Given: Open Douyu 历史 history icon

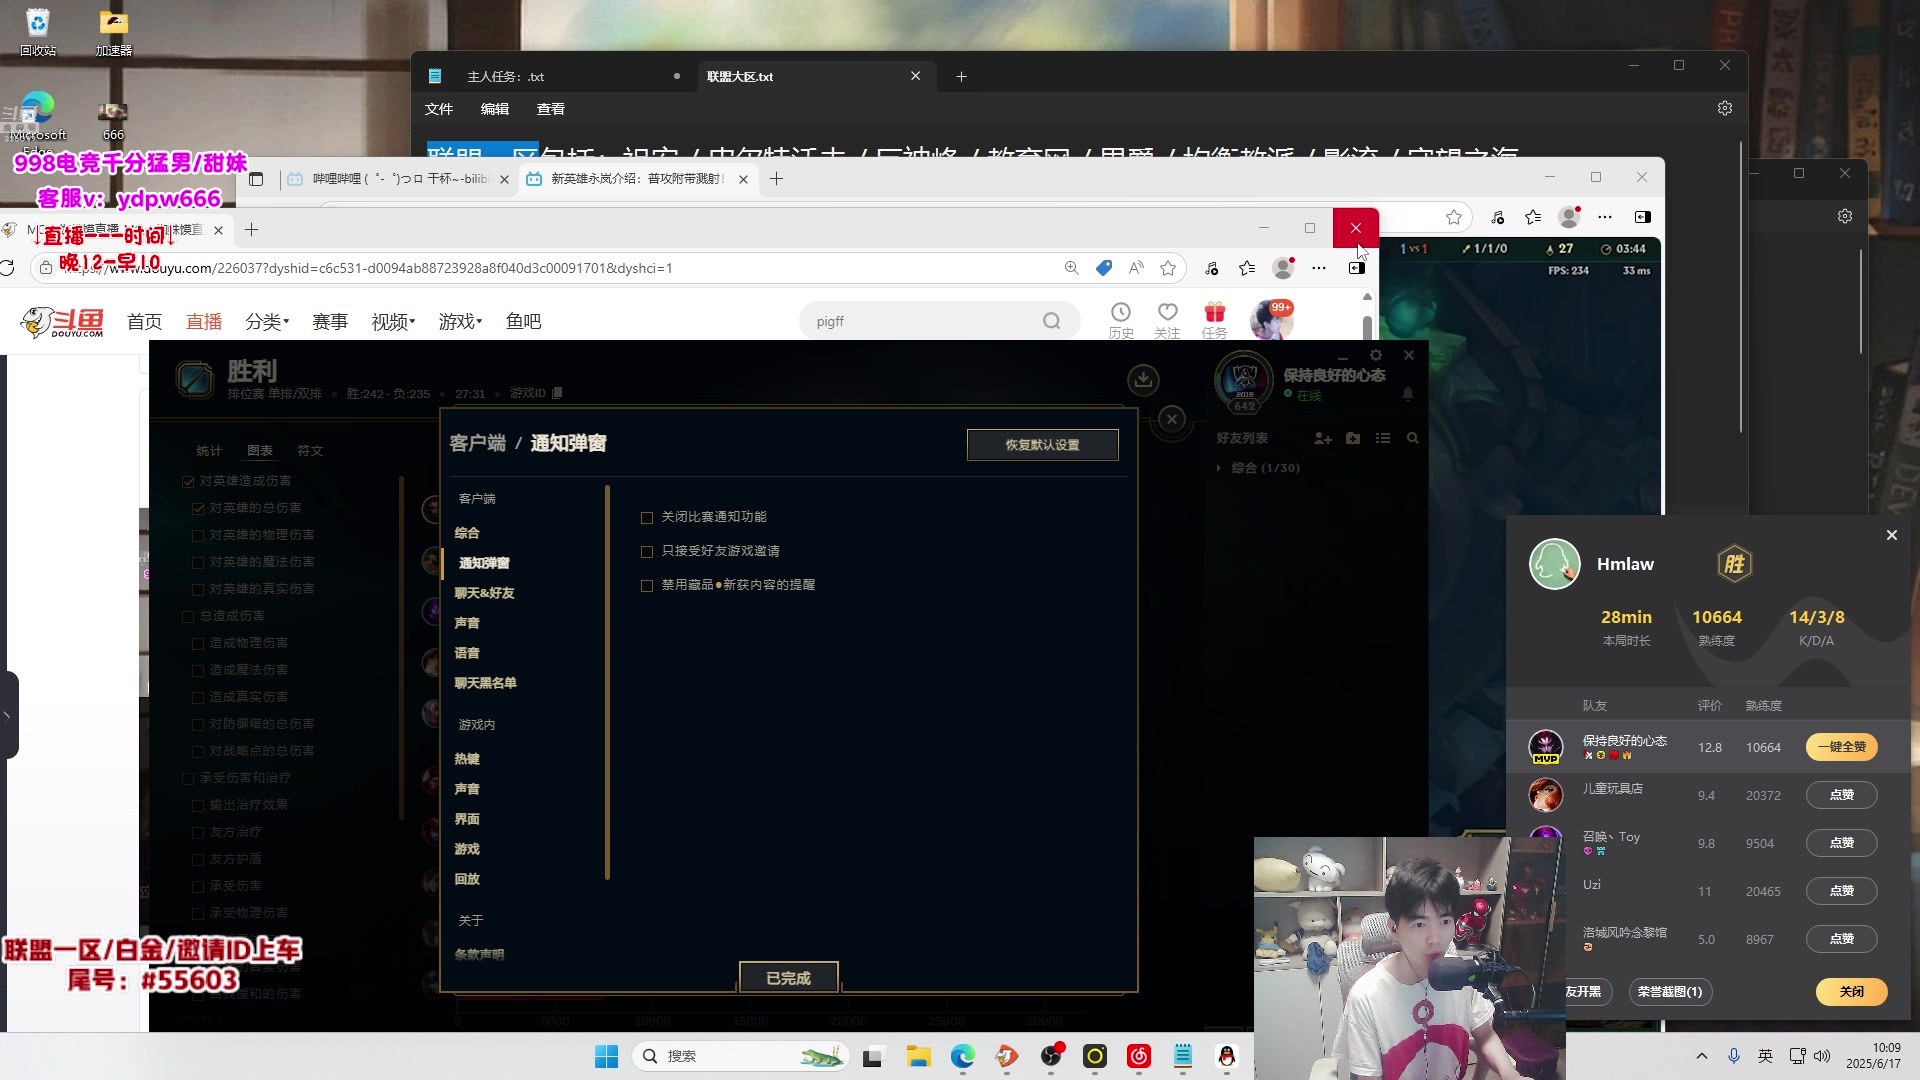Looking at the screenshot, I should coord(1121,320).
